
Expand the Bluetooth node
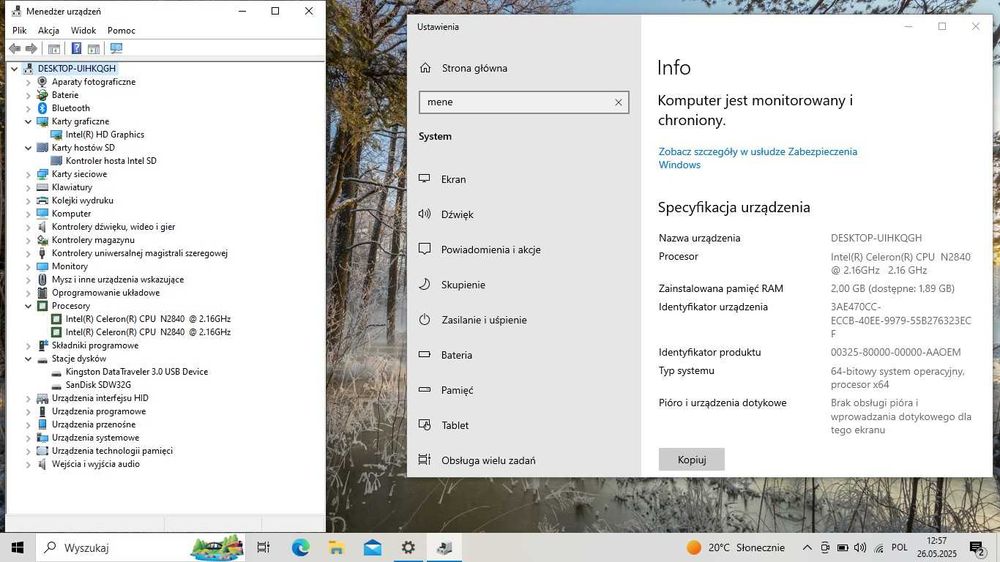(x=28, y=108)
